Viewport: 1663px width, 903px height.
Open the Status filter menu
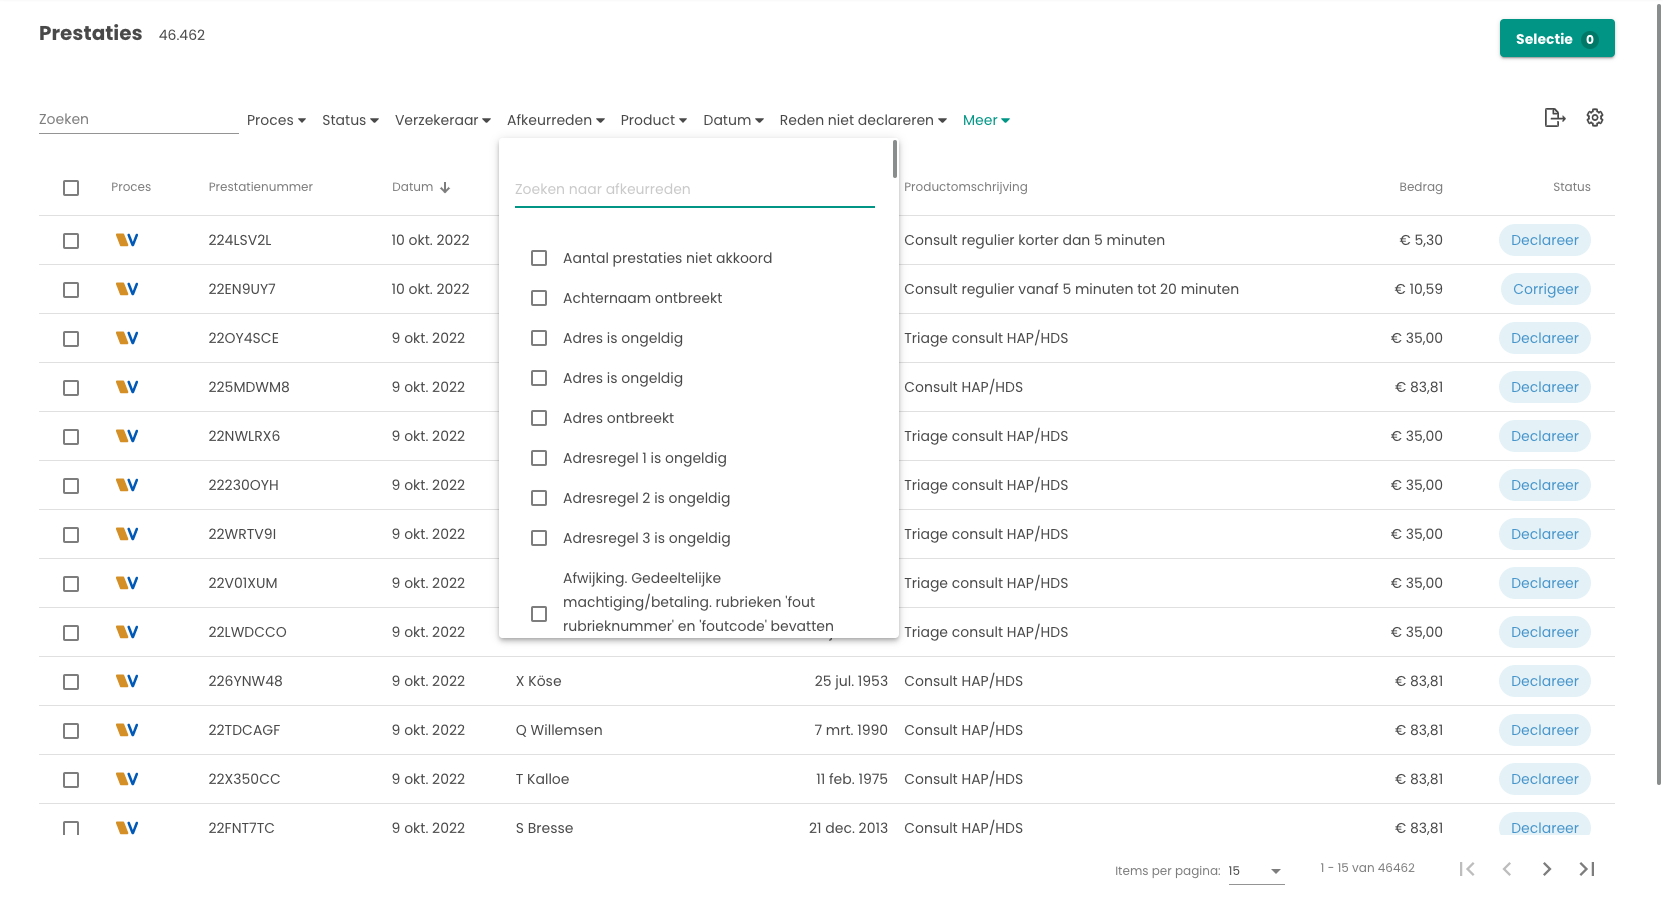(x=350, y=120)
